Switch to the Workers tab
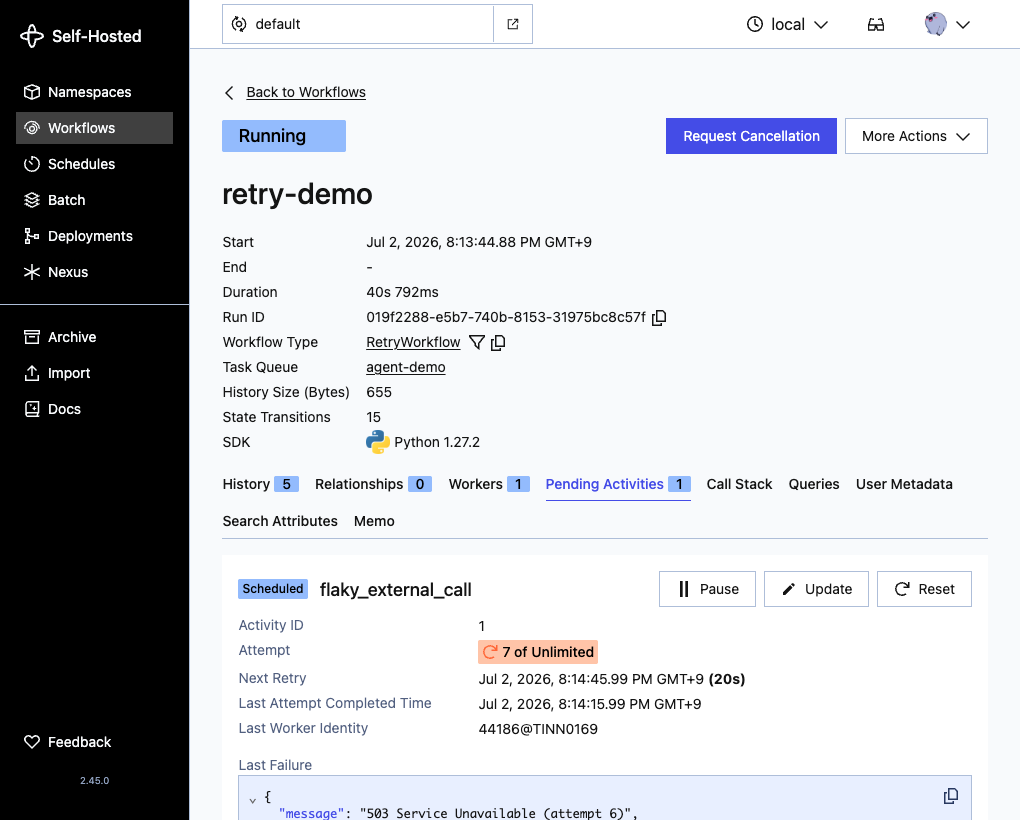 pos(489,484)
